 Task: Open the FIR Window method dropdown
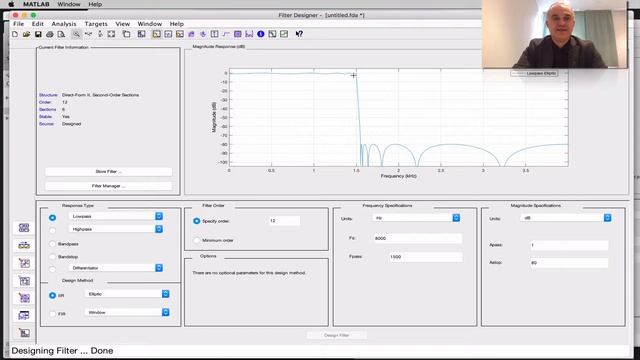pyautogui.click(x=127, y=312)
